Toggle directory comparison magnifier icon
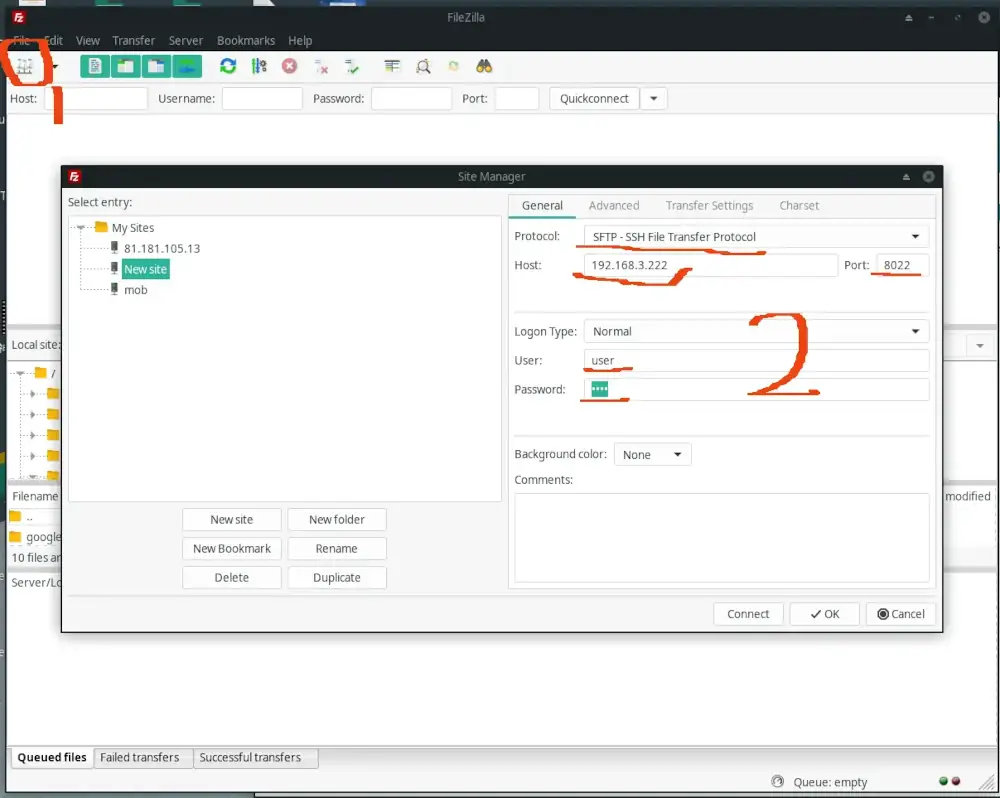This screenshot has height=798, width=1000. click(423, 66)
